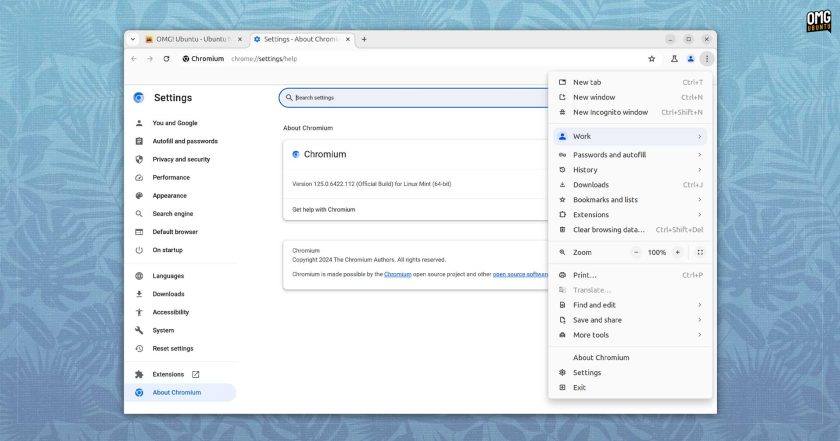
Task: Expand Save and share submenu
Action: click(630, 320)
